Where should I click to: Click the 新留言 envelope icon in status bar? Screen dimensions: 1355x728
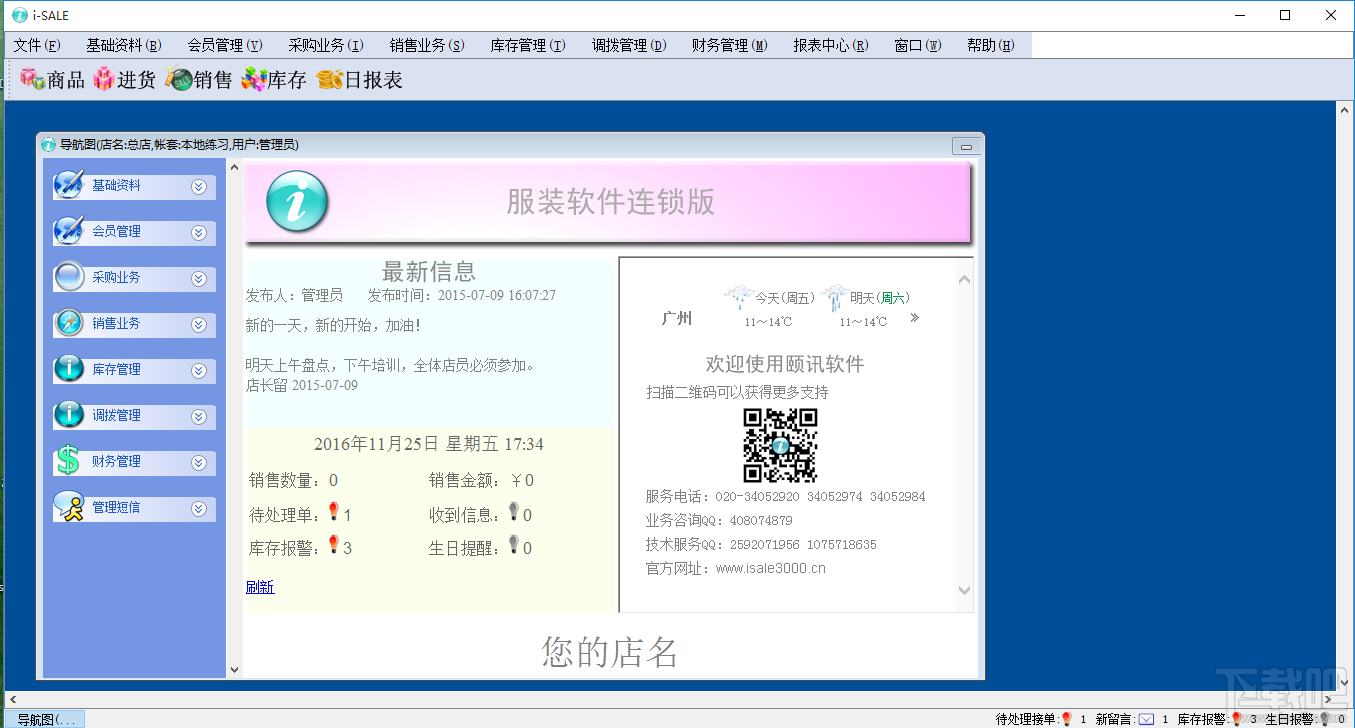pyautogui.click(x=1146, y=719)
